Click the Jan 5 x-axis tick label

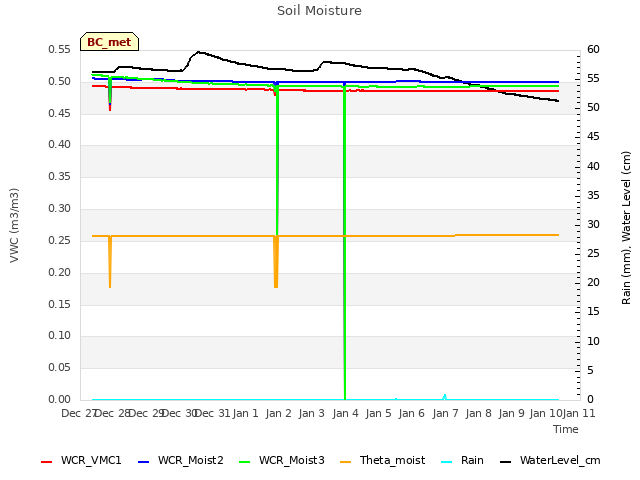(378, 413)
